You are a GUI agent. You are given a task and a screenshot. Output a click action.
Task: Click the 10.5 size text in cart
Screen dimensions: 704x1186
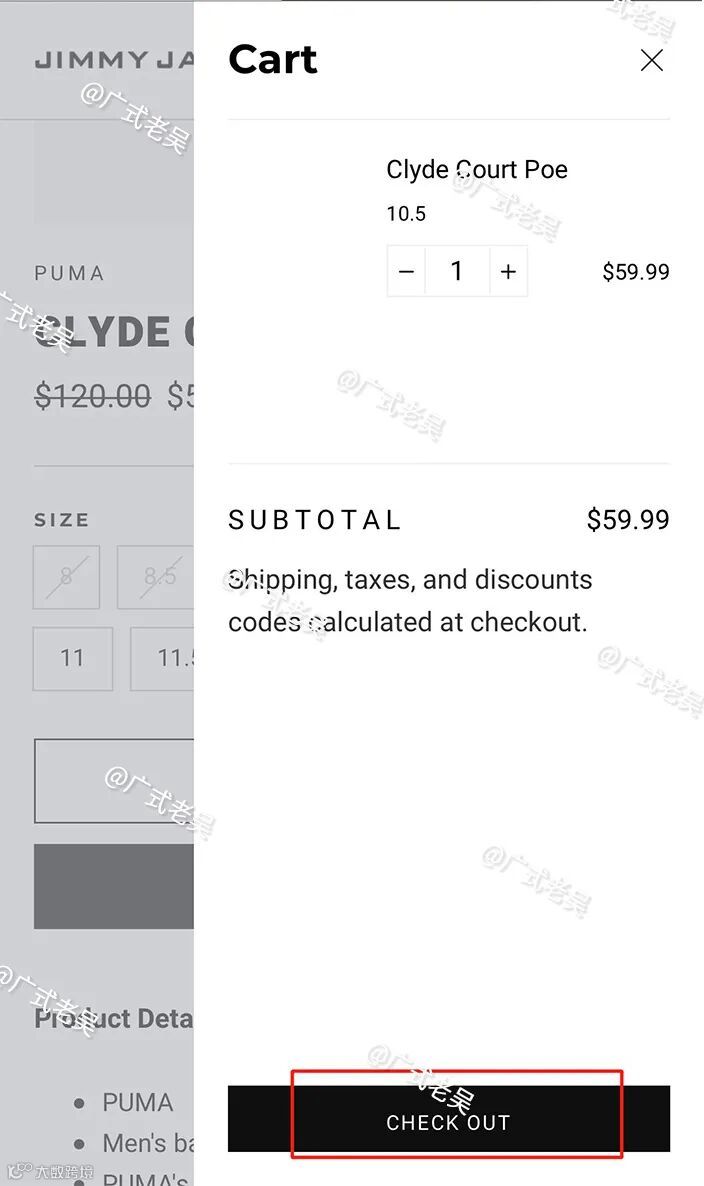[x=406, y=214]
